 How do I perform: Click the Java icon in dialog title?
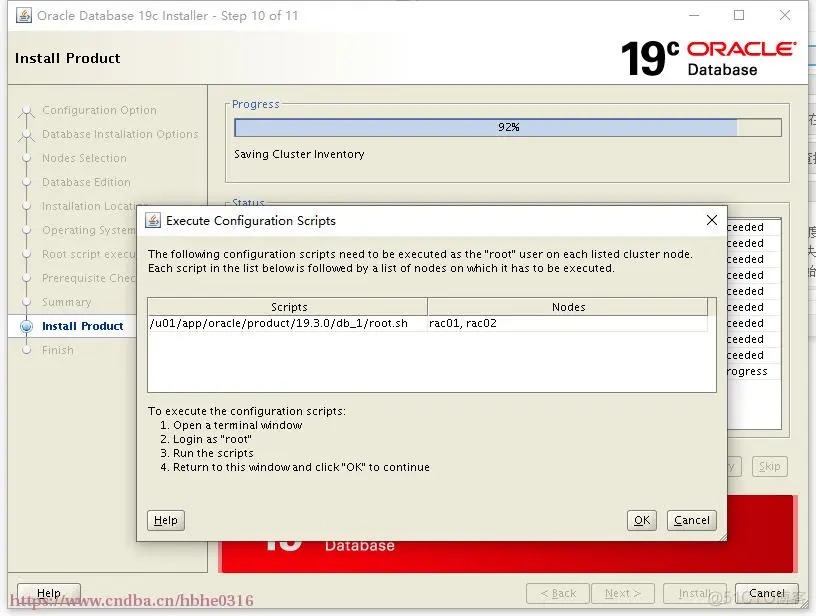152,221
